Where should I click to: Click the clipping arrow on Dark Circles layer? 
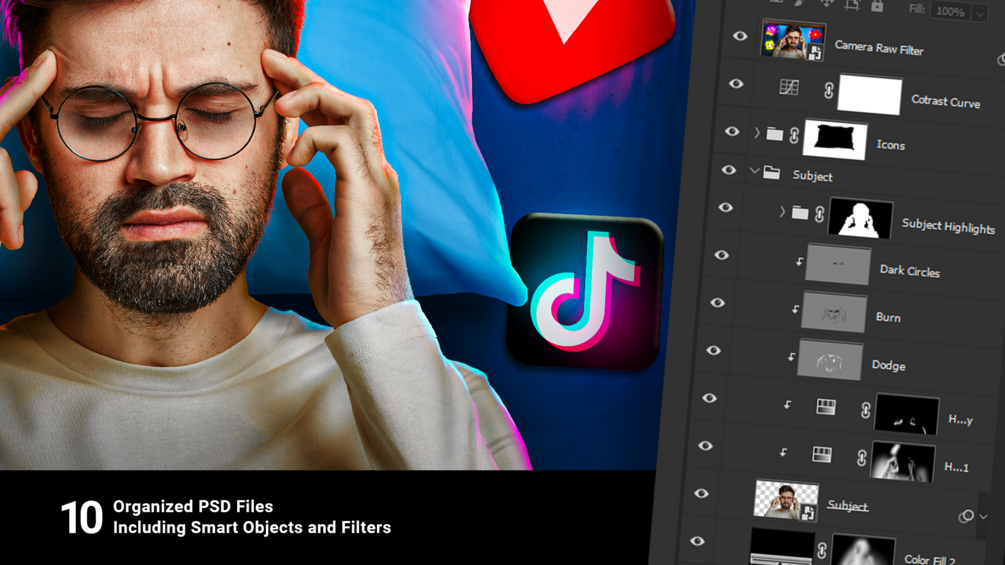799,261
